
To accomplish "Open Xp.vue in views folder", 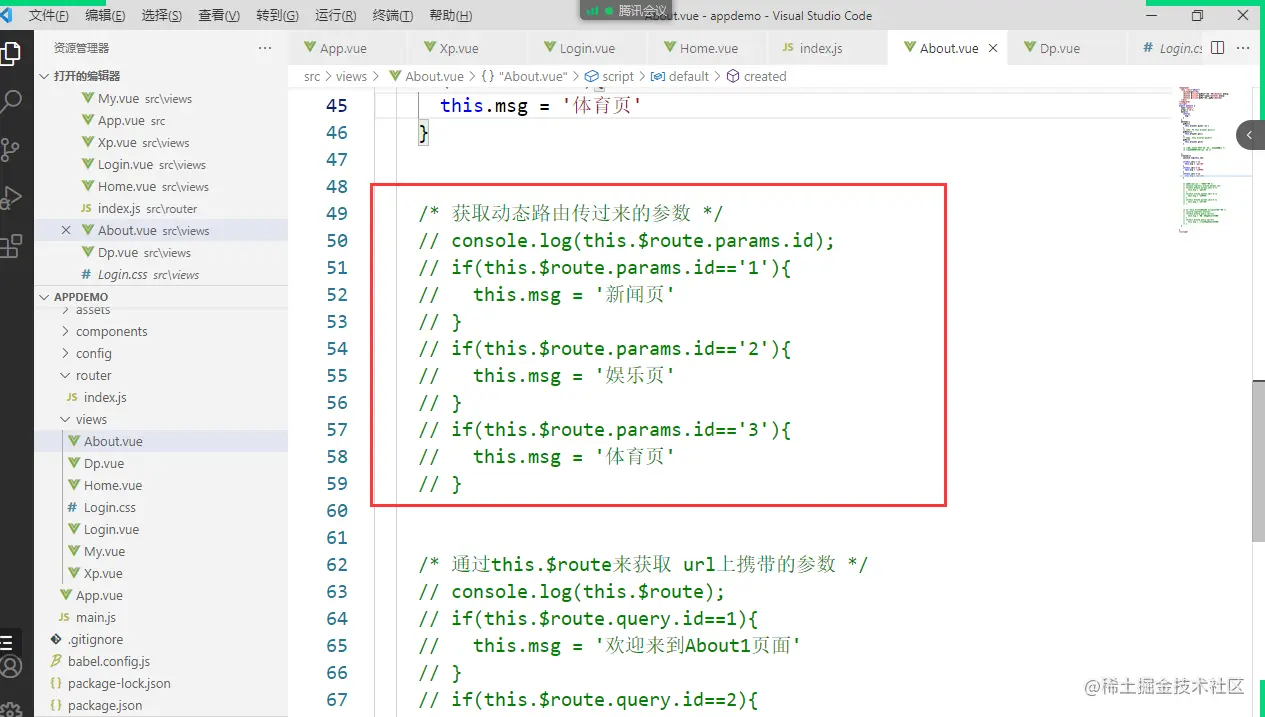I will [161, 573].
